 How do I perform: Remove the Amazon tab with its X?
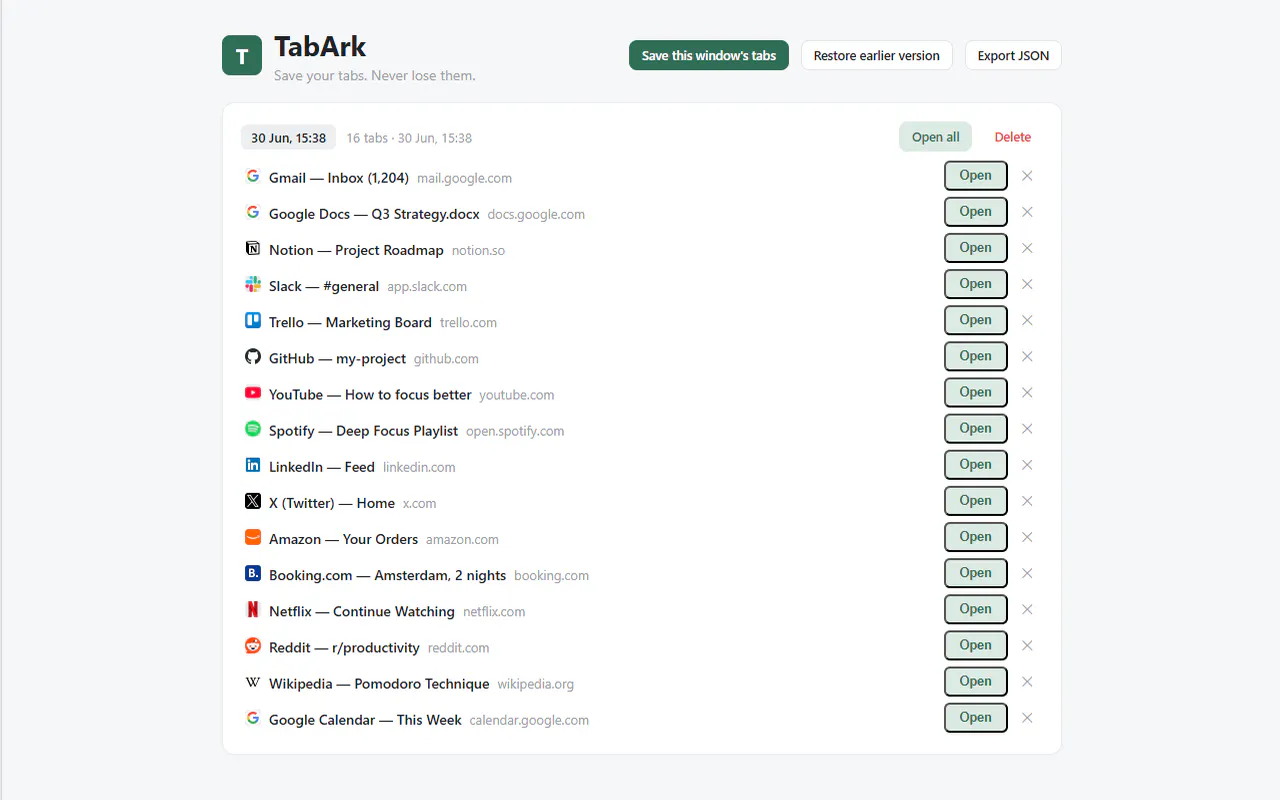[1027, 537]
